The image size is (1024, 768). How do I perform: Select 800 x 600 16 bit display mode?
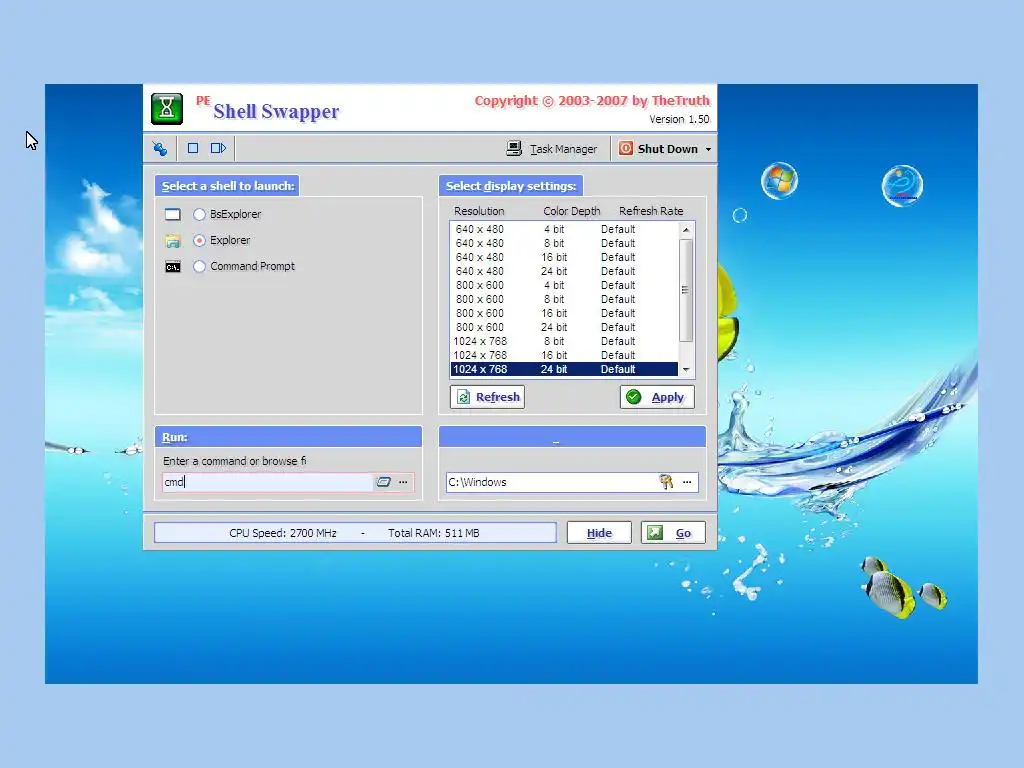[564, 313]
